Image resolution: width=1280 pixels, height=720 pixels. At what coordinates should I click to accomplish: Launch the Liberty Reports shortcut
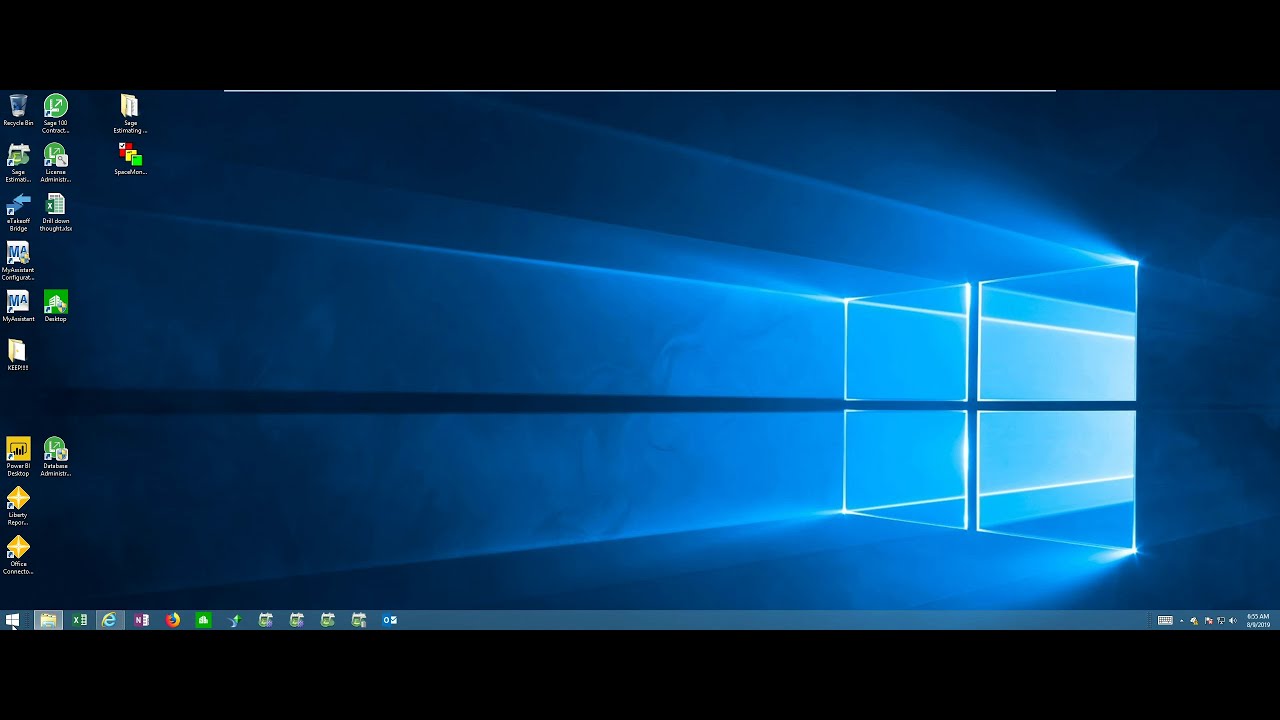[18, 505]
